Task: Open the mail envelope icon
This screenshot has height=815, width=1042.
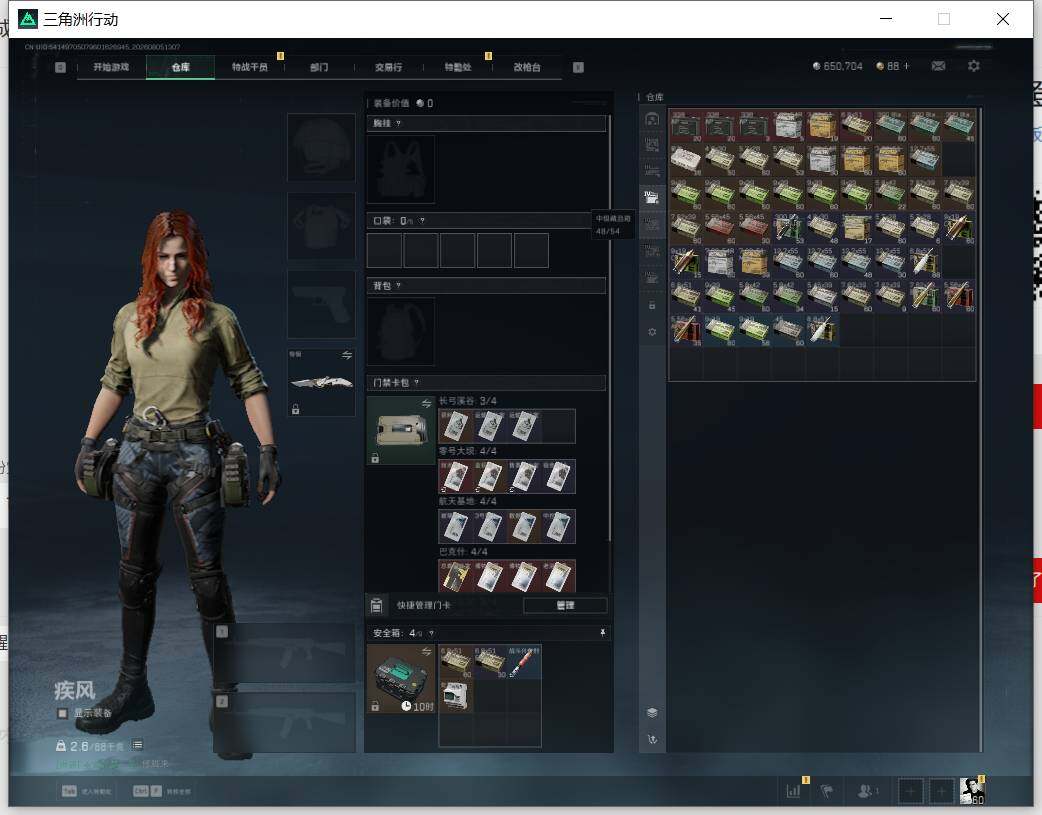Action: [938, 66]
